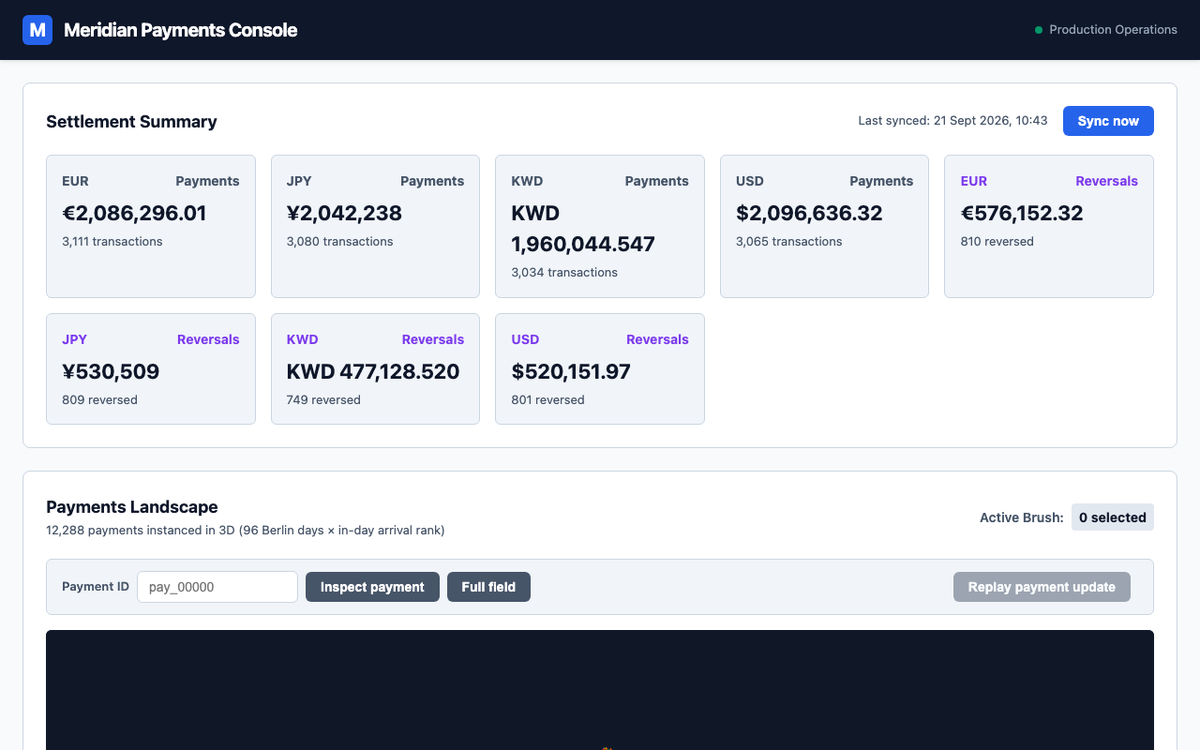Click the 12,288 payments instanced subtitle
Viewport: 1200px width, 750px height.
tap(245, 530)
